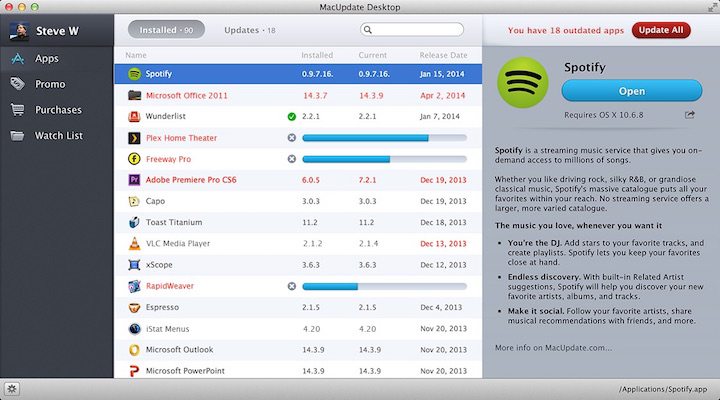Sort by the Installed column header
720x400 pixels.
click(x=317, y=55)
